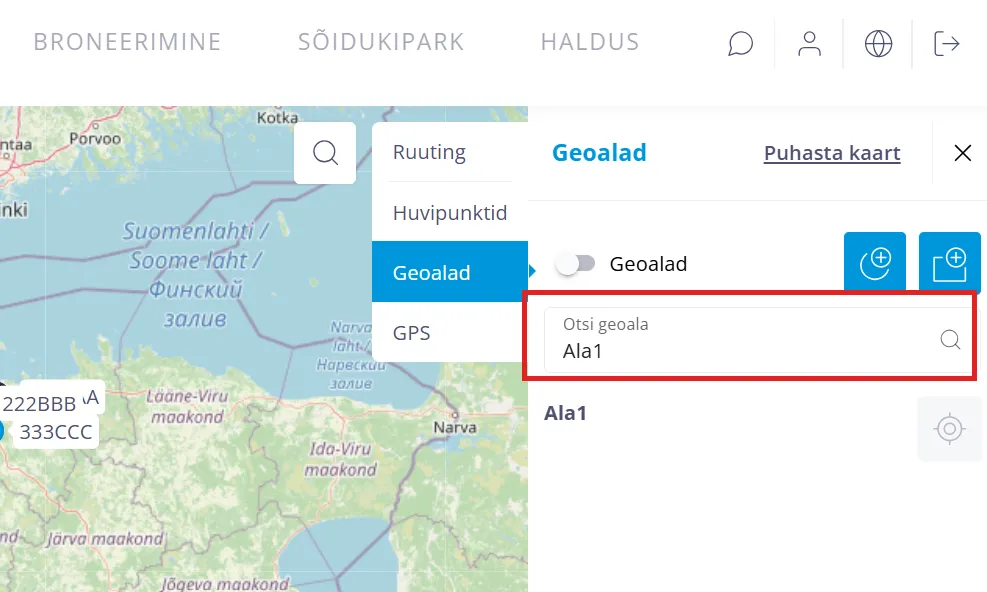
Task: Open the map search magnifier button
Action: [325, 153]
